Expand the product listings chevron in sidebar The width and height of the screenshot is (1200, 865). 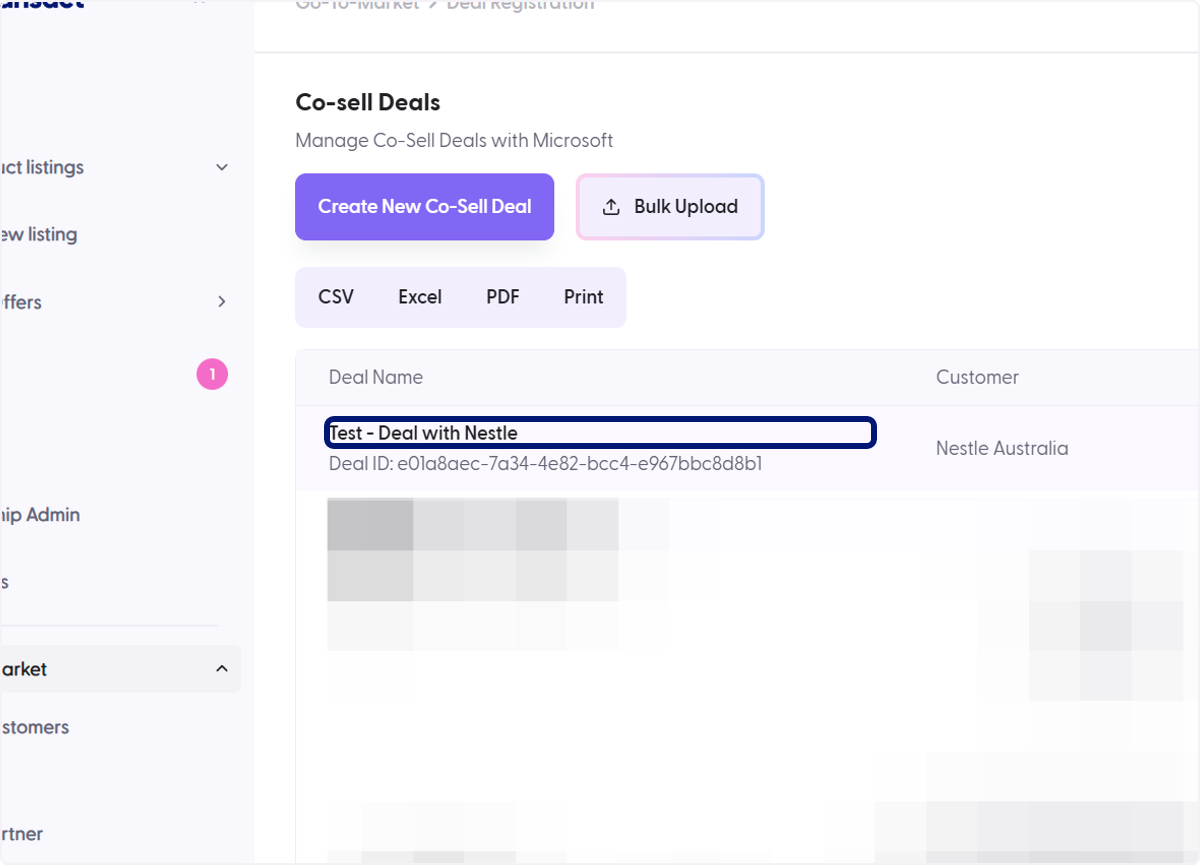(x=222, y=167)
